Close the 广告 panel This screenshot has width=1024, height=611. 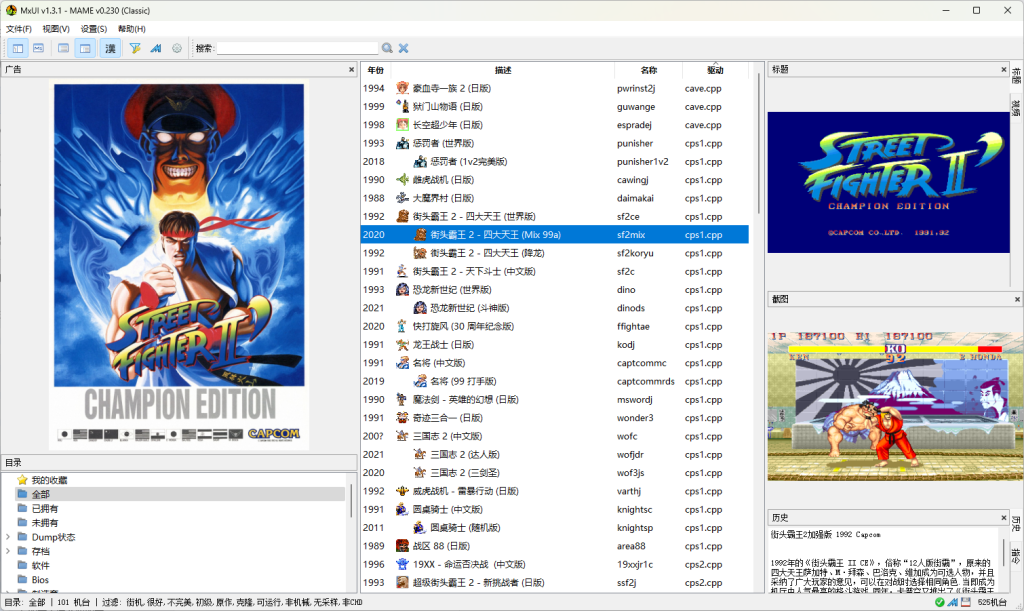click(351, 70)
